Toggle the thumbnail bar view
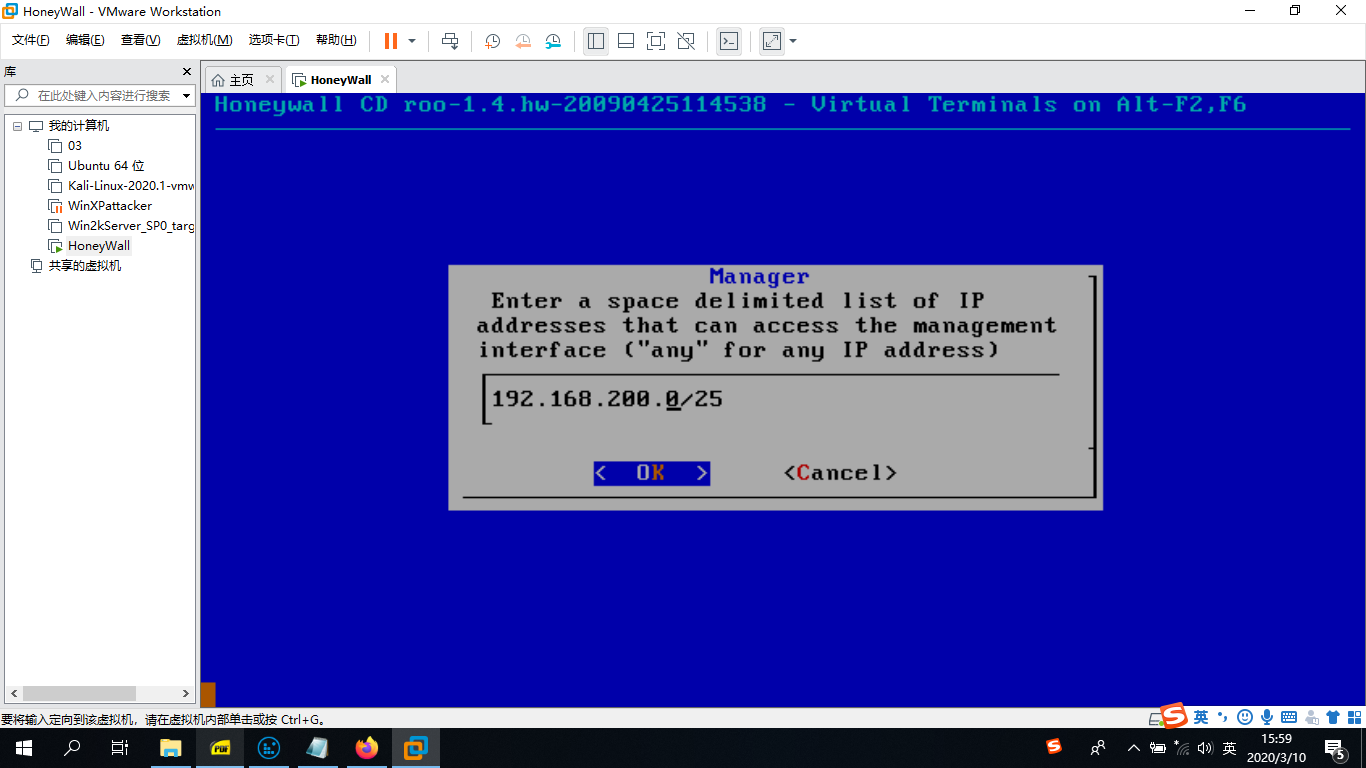This screenshot has width=1366, height=768. click(626, 41)
